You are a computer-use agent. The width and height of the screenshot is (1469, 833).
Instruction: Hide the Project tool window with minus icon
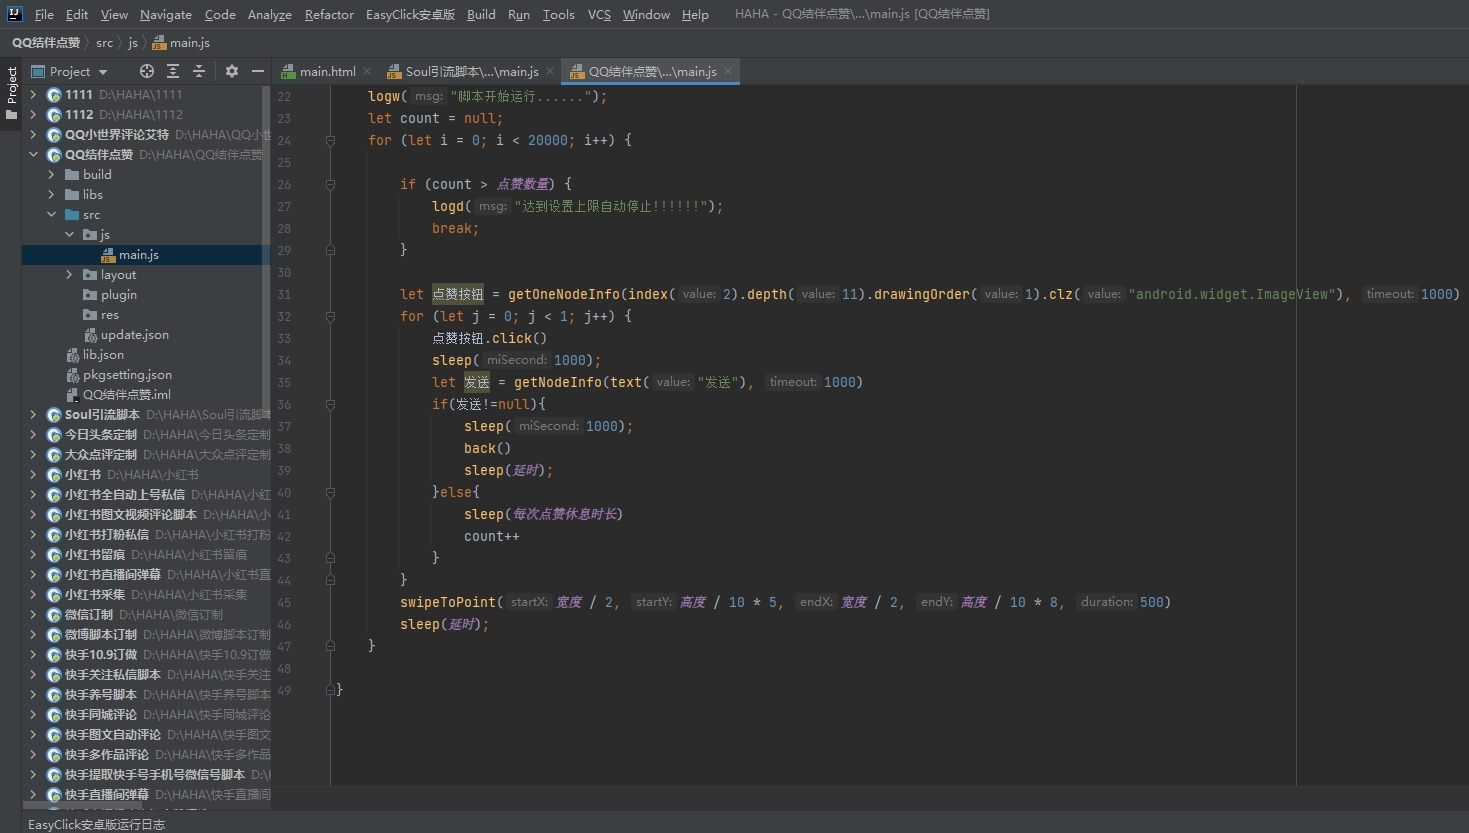258,71
